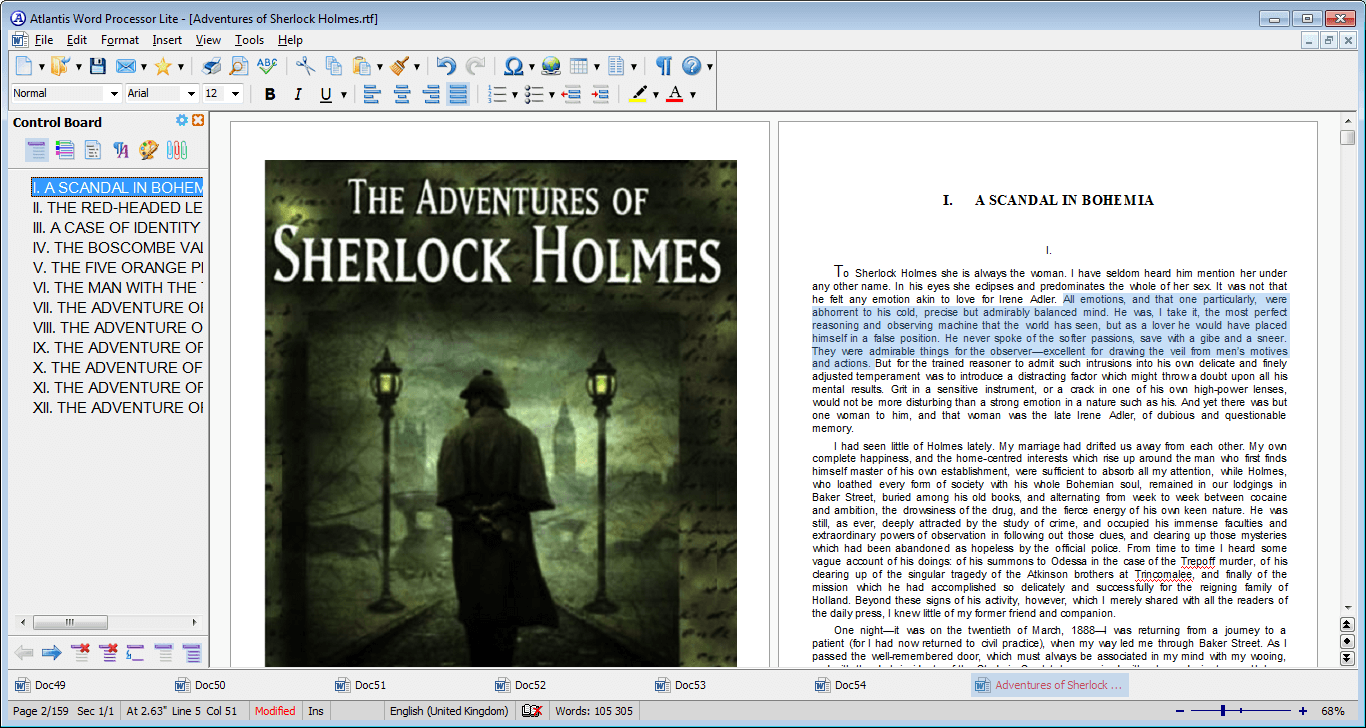
Task: Expand the Arial font name dropdown
Action: (x=189, y=93)
